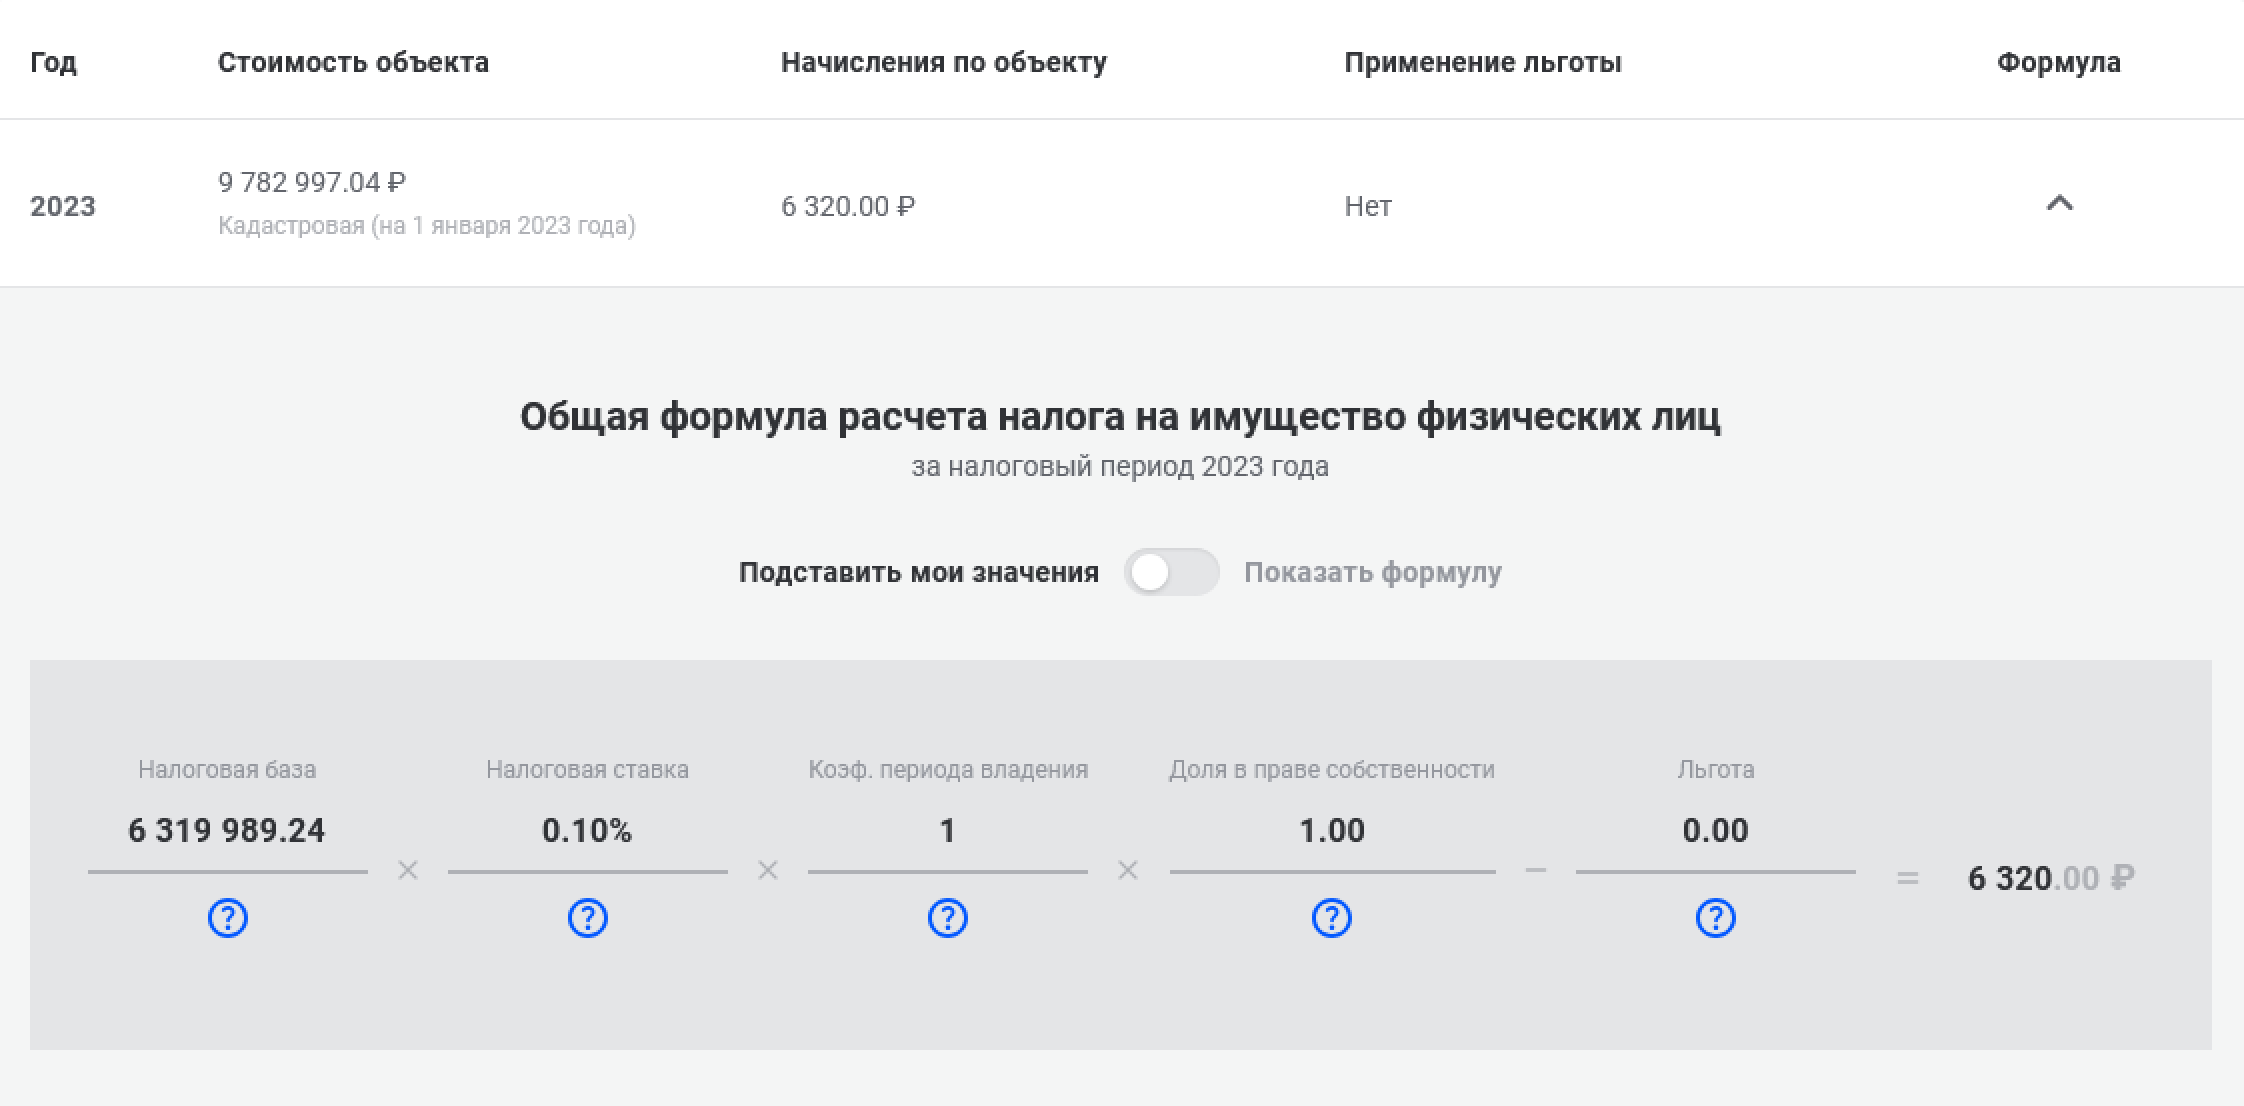This screenshot has height=1106, width=2244.
Task: Click the Налоговая база label
Action: point(227,769)
